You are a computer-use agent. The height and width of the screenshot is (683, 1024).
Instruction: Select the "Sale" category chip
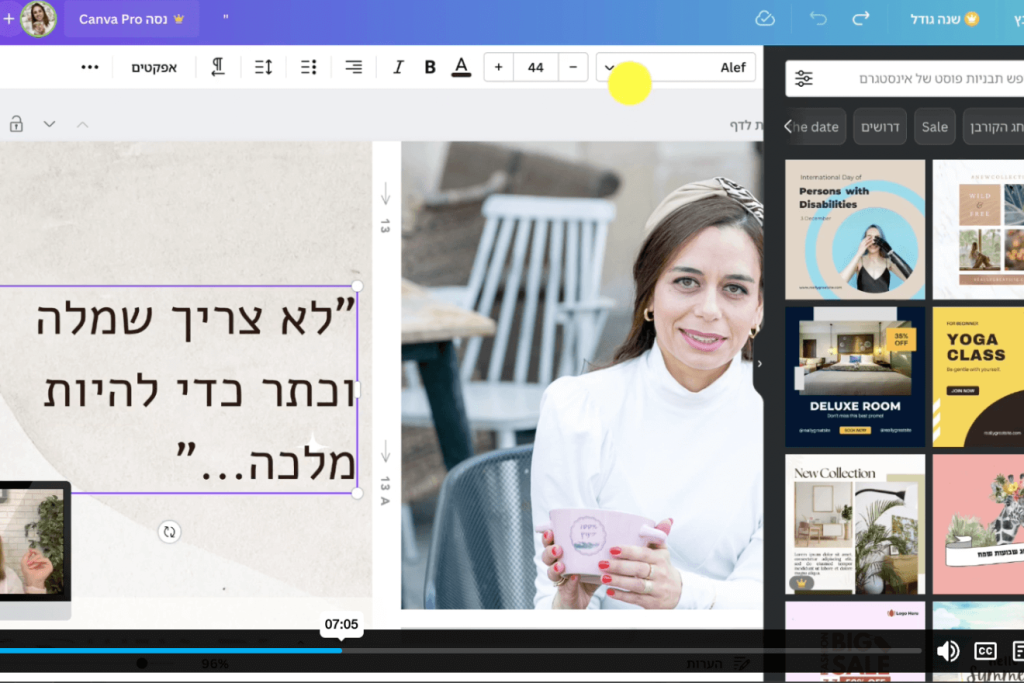[x=935, y=127]
